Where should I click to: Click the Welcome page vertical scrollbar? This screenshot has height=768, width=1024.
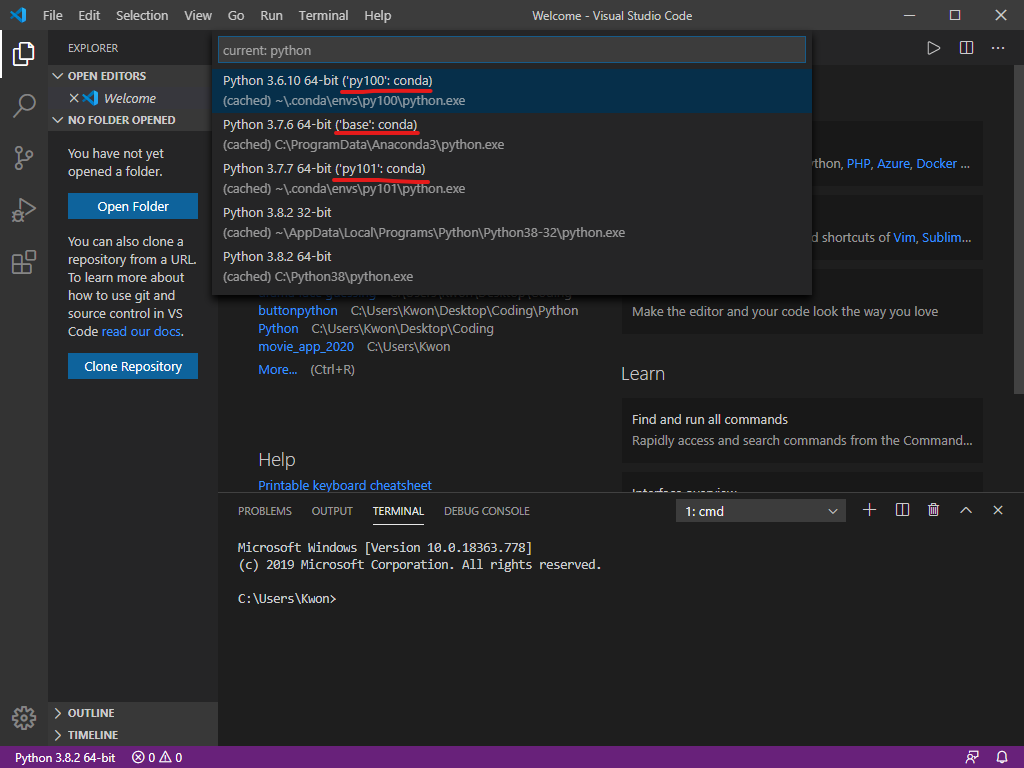[x=1019, y=229]
